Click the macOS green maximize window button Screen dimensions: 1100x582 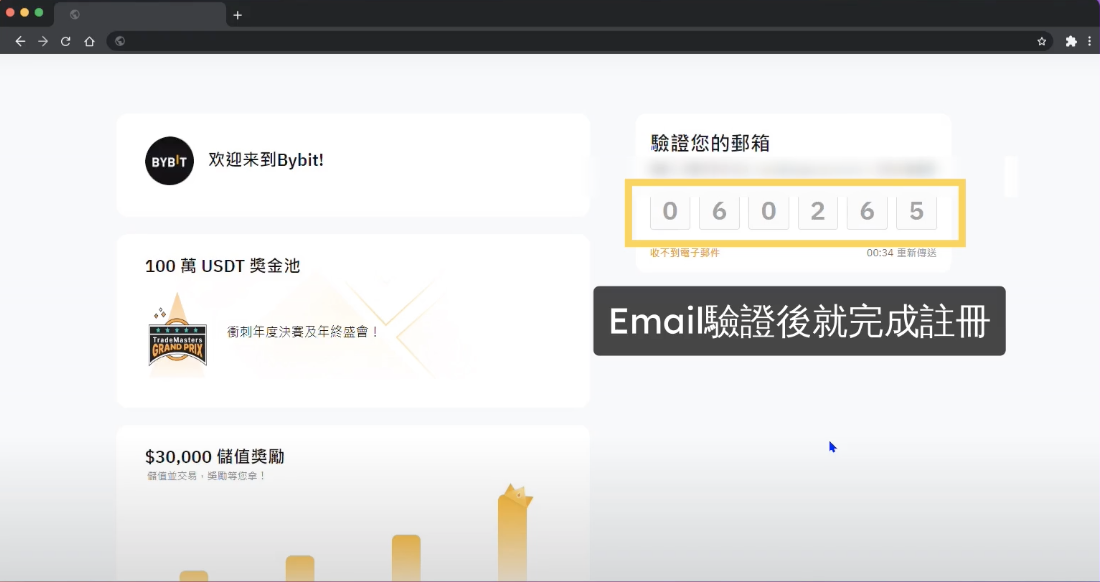coord(39,13)
